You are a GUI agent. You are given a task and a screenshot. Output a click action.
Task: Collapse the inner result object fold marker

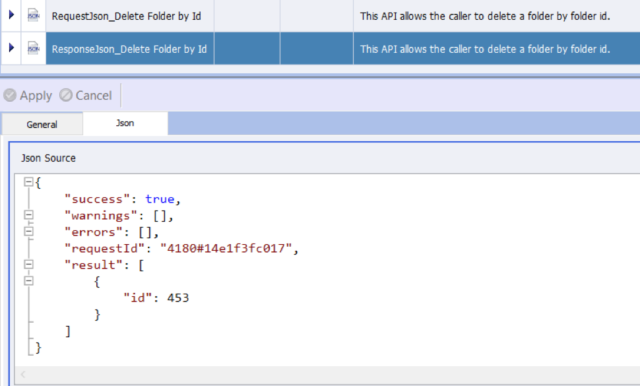pyautogui.click(x=28, y=281)
